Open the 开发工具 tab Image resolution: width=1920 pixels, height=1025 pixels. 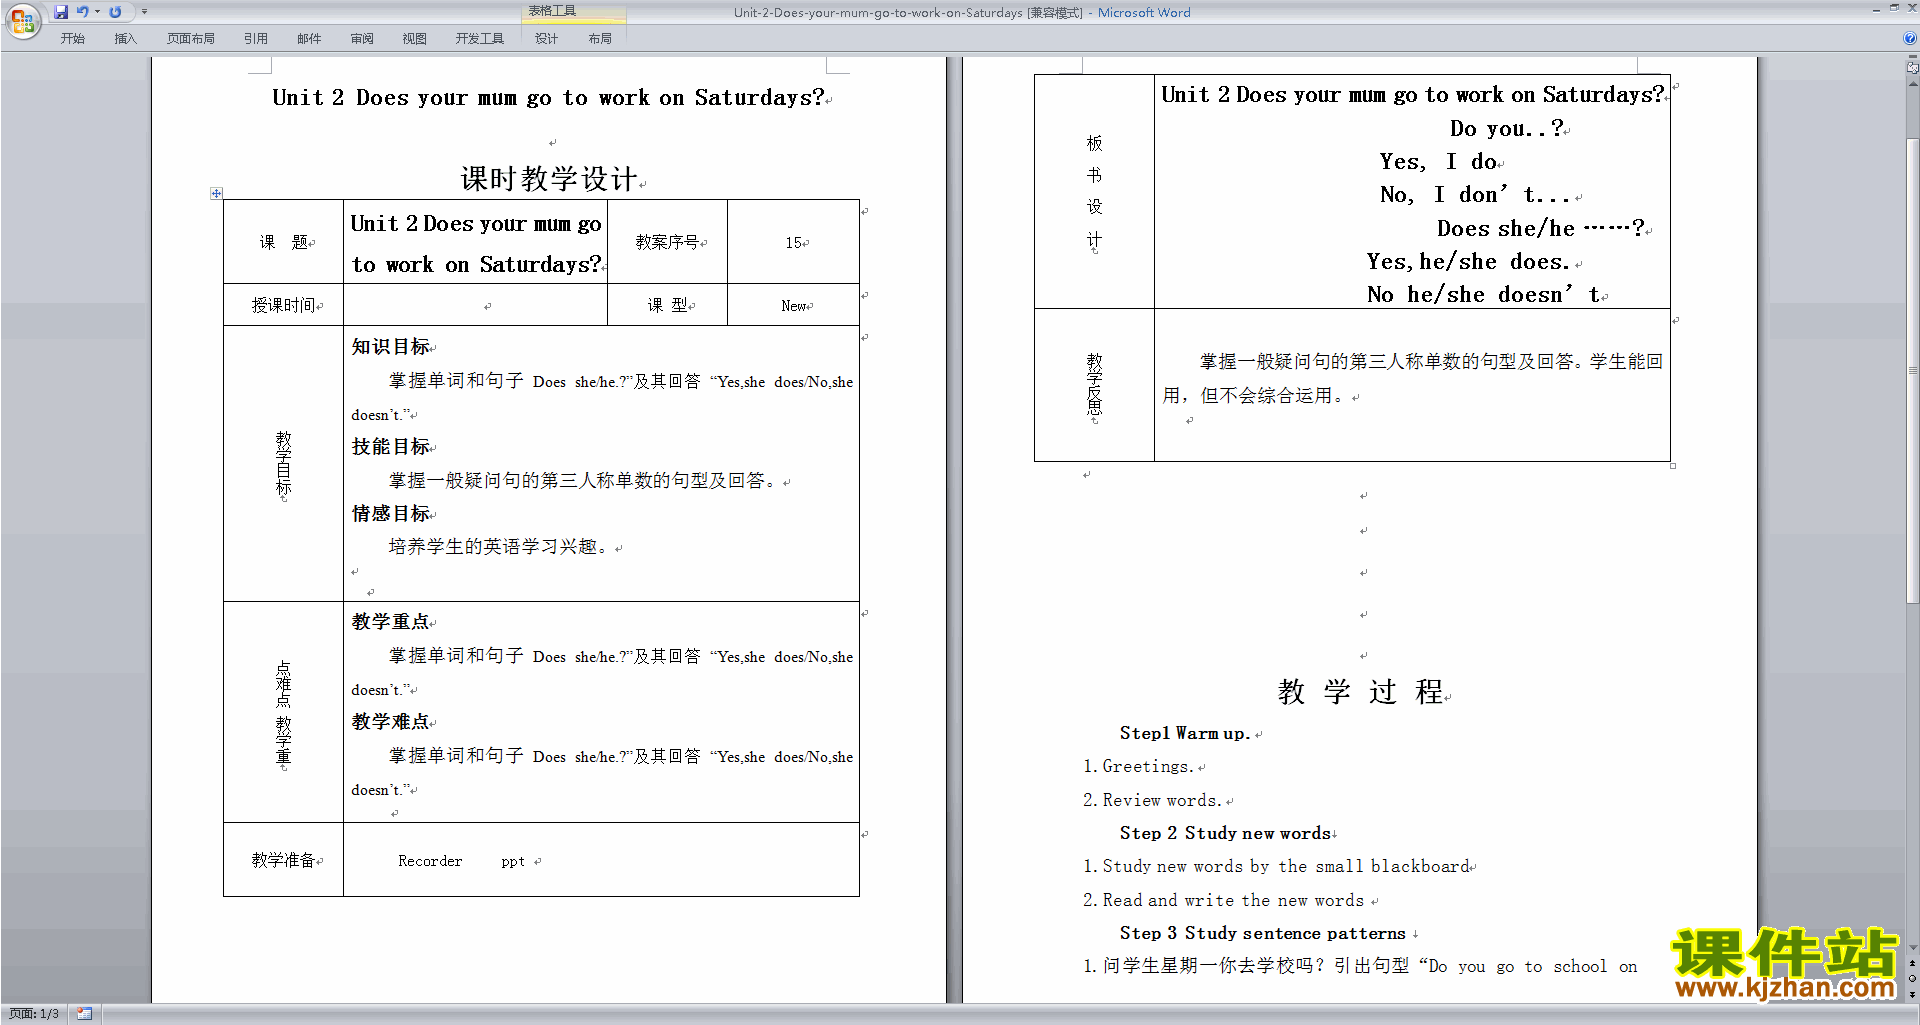tap(480, 39)
